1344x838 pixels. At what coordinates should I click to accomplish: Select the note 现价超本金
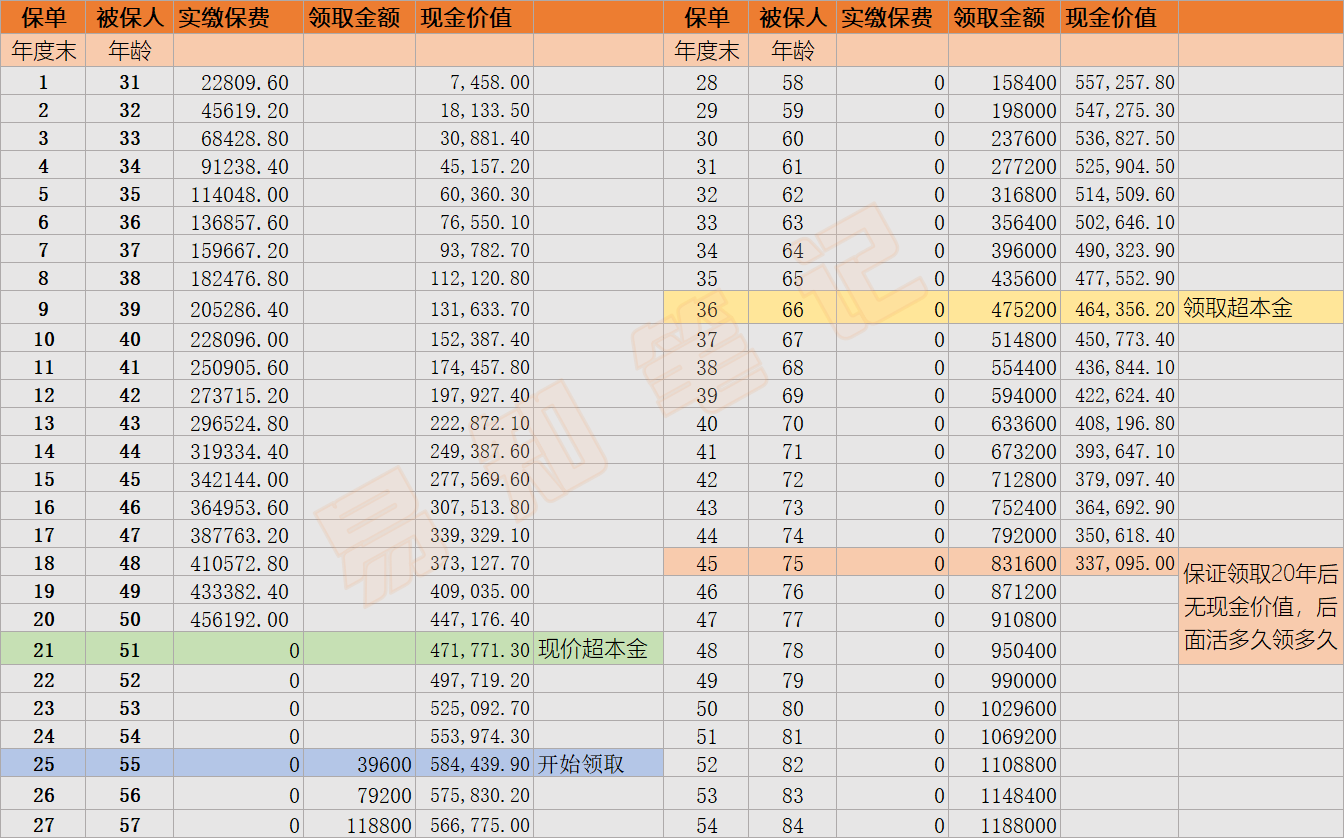coord(593,650)
